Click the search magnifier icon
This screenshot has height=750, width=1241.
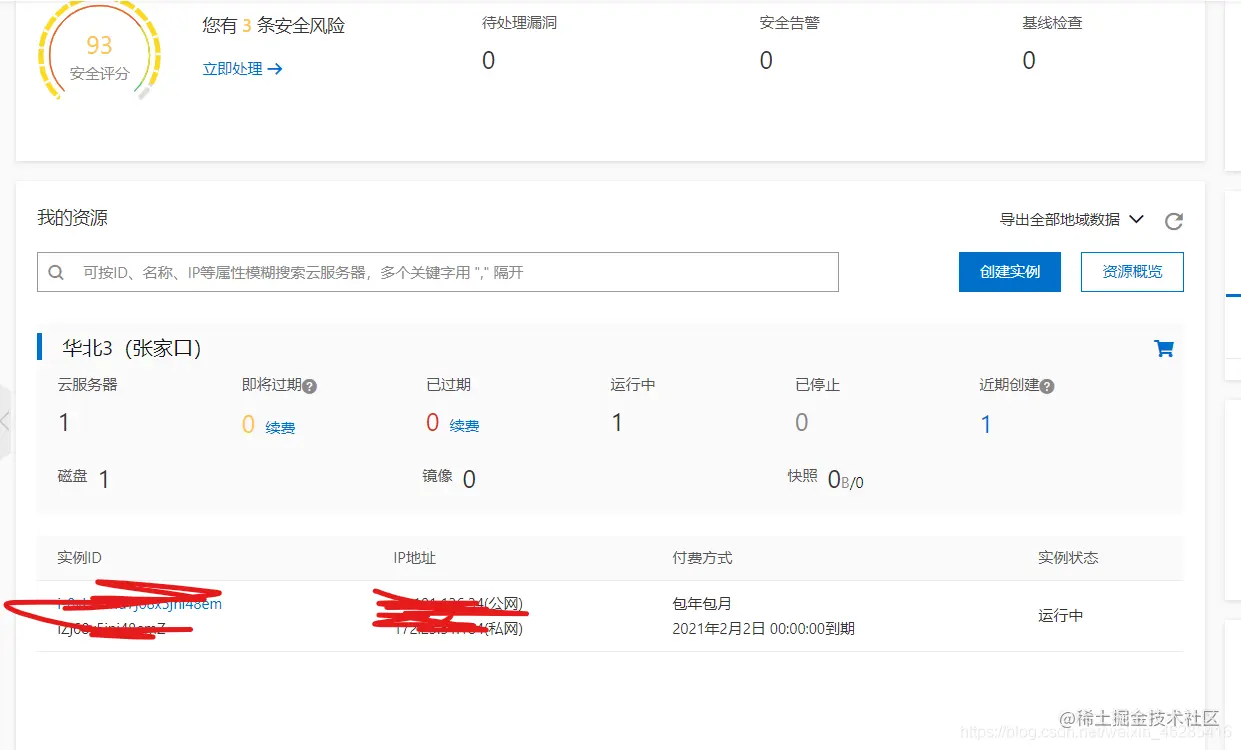56,271
